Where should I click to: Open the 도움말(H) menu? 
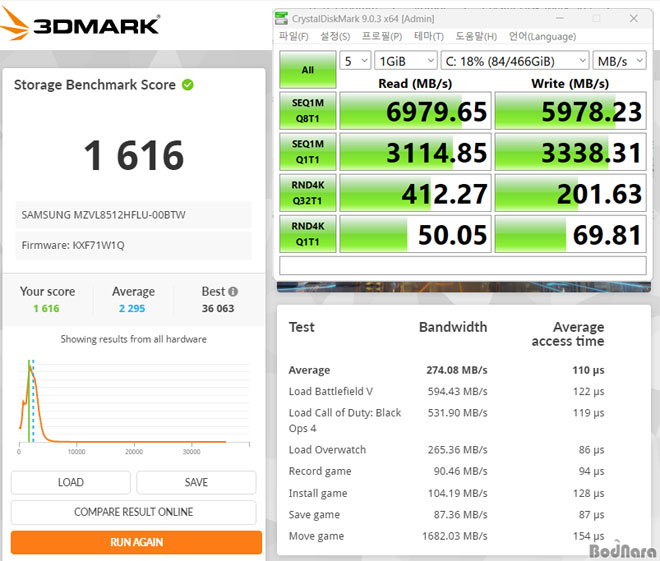click(x=476, y=37)
